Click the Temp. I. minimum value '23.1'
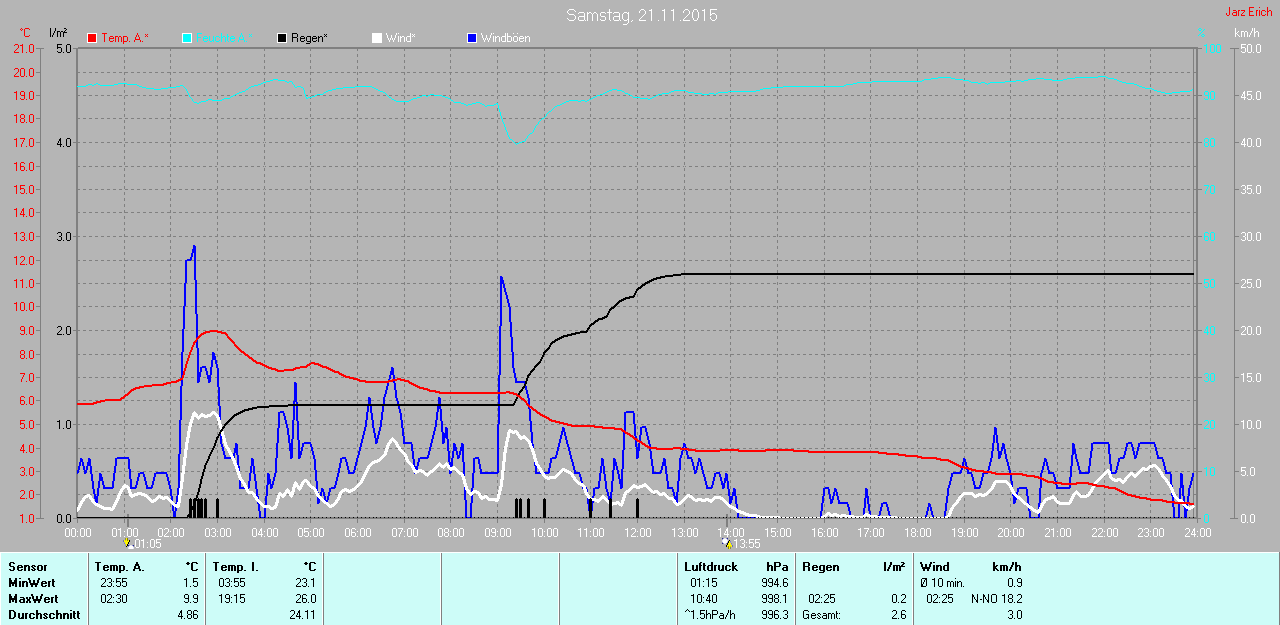1280x625 pixels. [305, 583]
